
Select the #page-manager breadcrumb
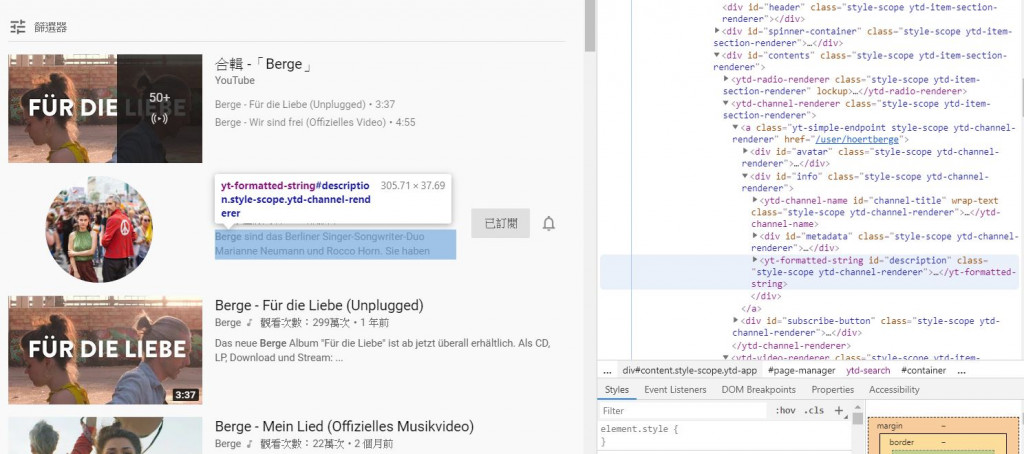click(801, 370)
